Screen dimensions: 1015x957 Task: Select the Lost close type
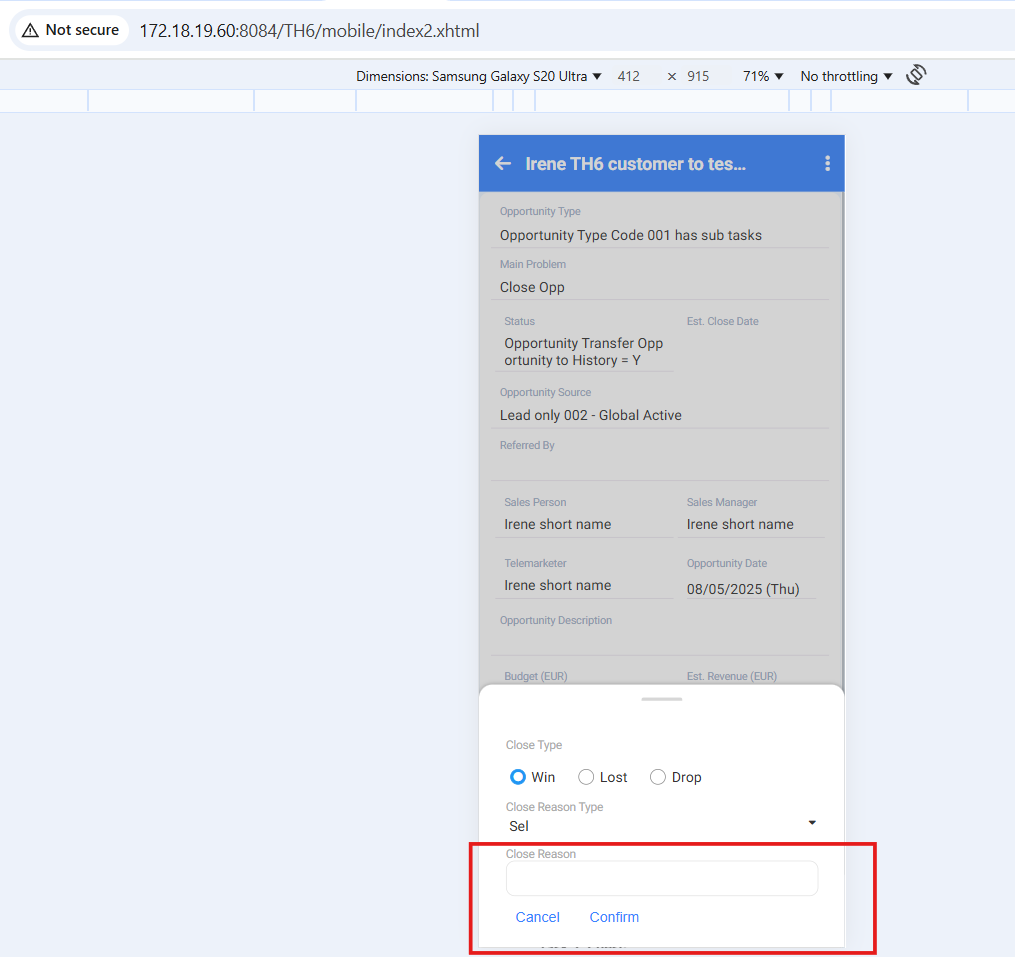coord(586,777)
